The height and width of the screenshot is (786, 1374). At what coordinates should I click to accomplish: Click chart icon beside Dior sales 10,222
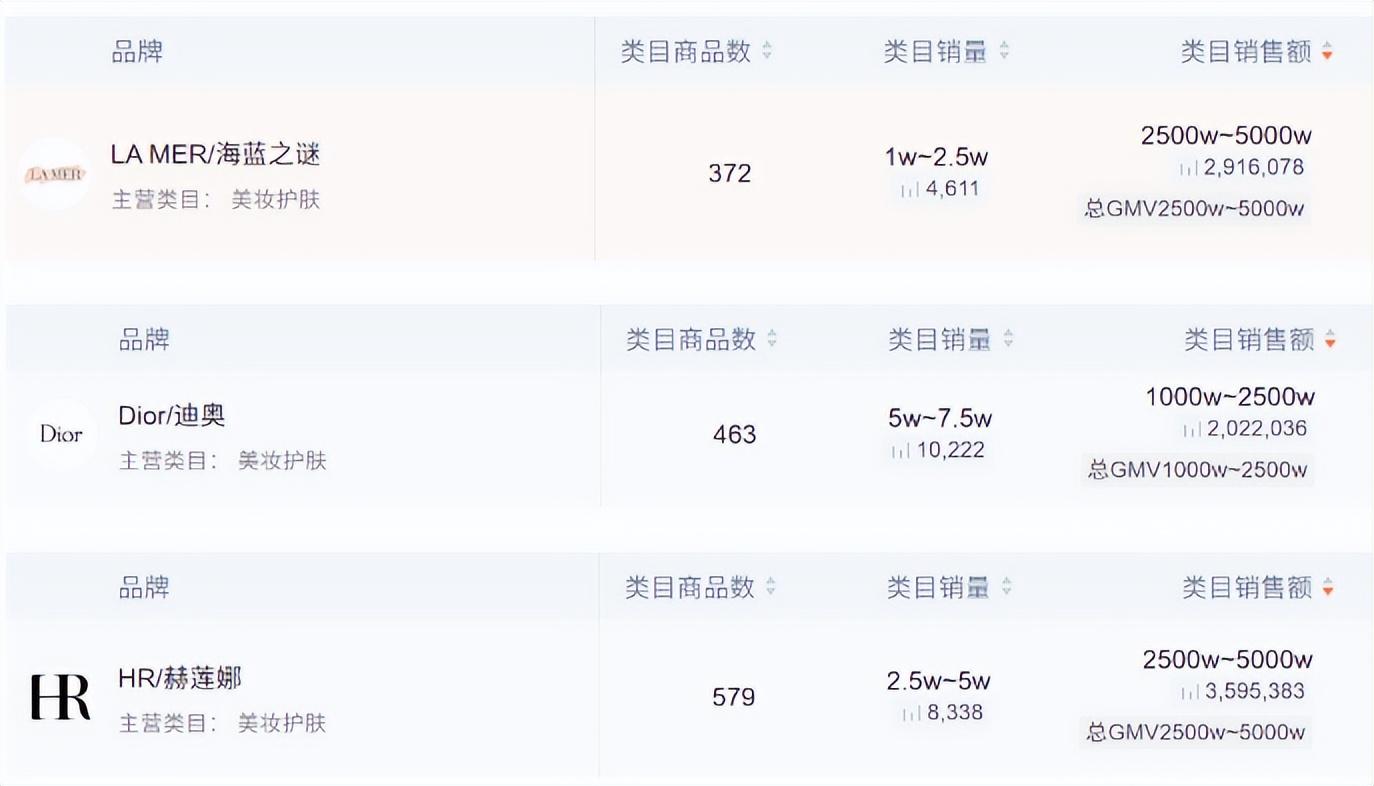point(900,451)
